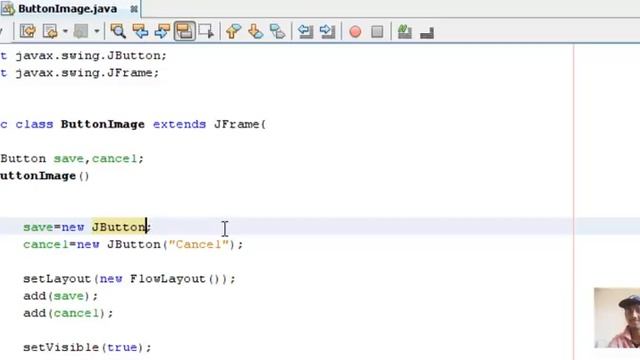This screenshot has height=360, width=640.
Task: Click the 'setLayout' method call
Action: 57,279
